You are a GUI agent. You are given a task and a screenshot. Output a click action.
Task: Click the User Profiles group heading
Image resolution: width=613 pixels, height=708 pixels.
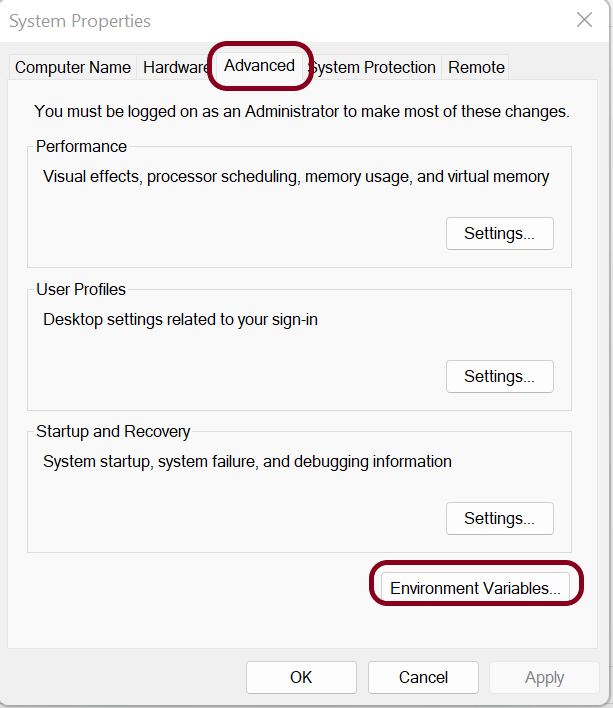[81, 290]
